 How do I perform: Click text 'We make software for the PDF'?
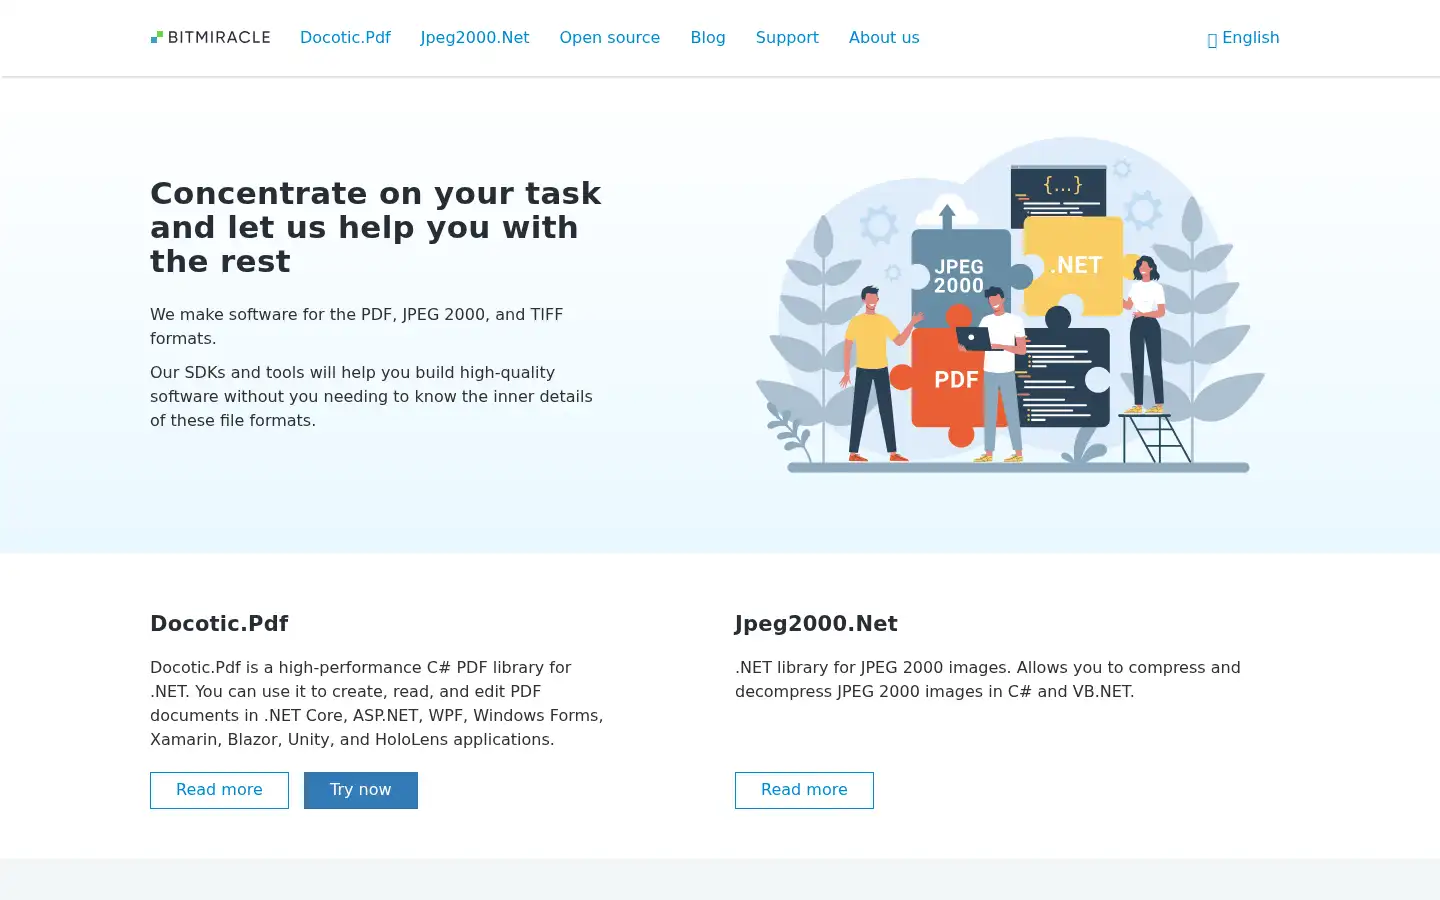point(357,326)
